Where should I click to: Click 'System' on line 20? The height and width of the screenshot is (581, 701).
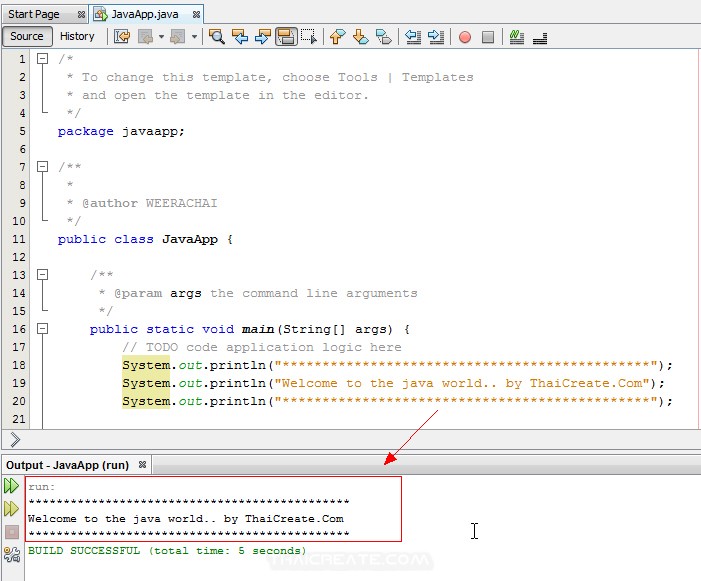146,401
